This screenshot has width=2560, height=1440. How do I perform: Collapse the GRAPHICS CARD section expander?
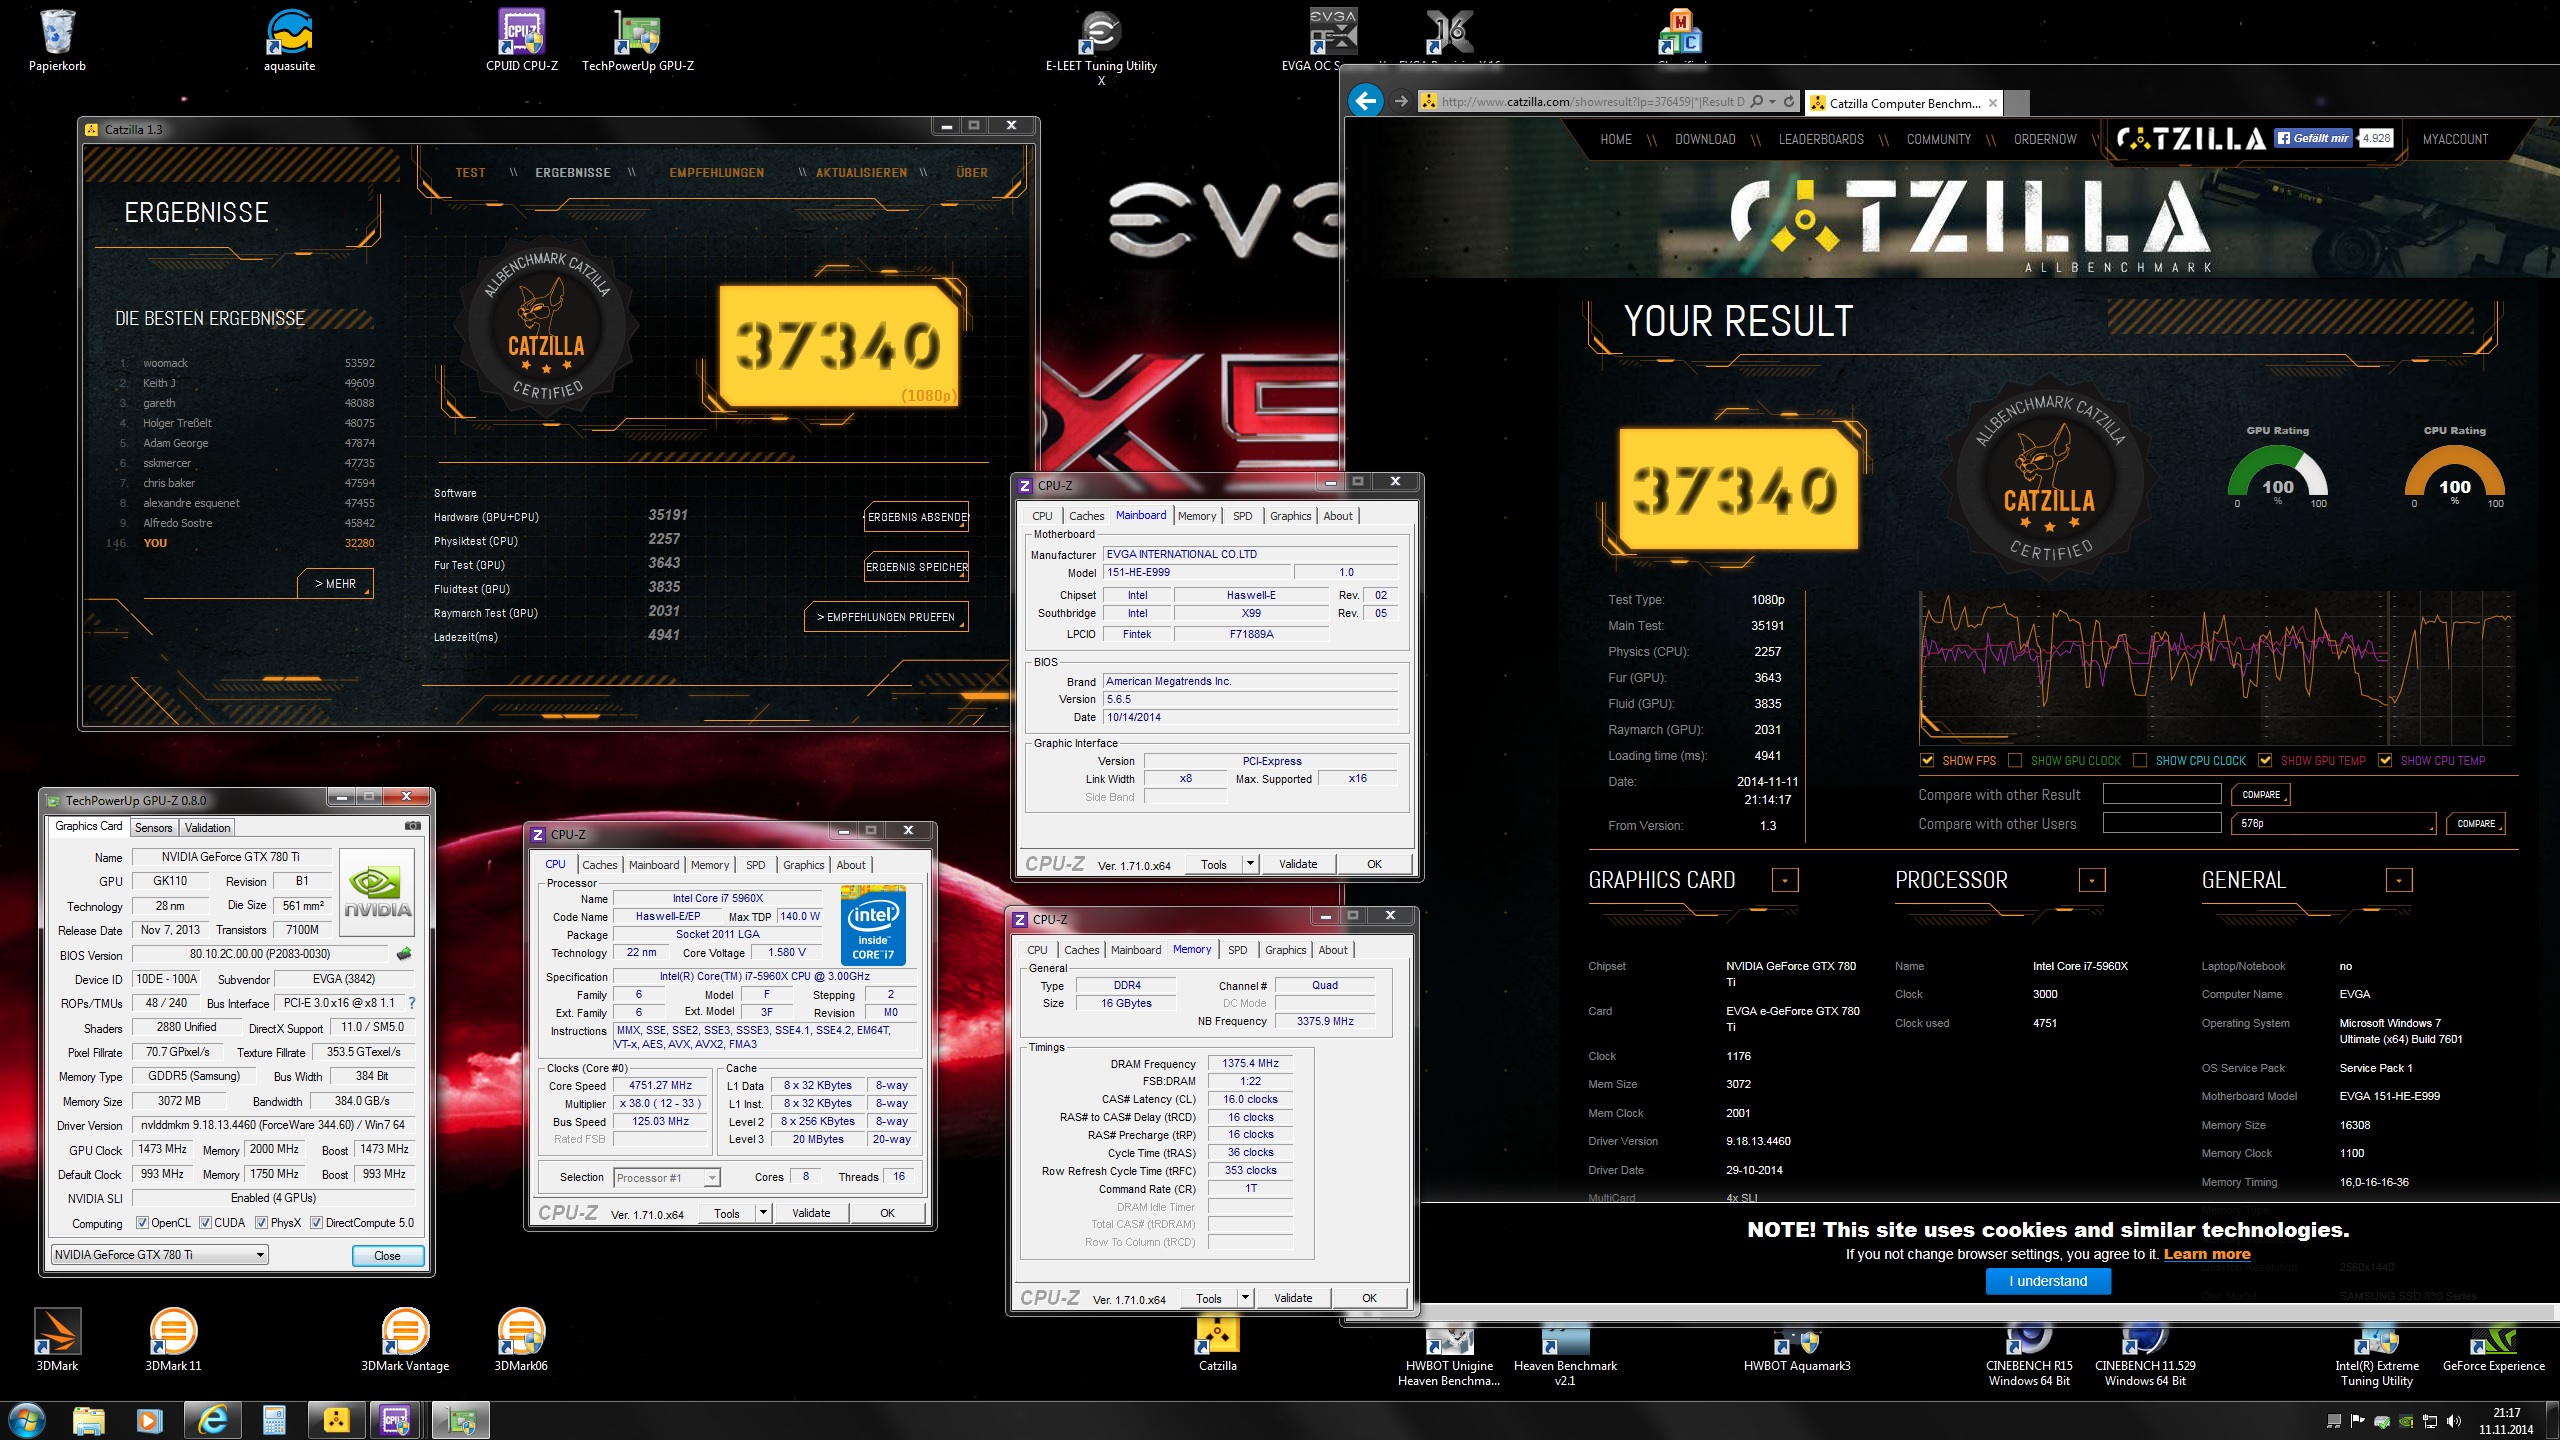pos(1785,880)
